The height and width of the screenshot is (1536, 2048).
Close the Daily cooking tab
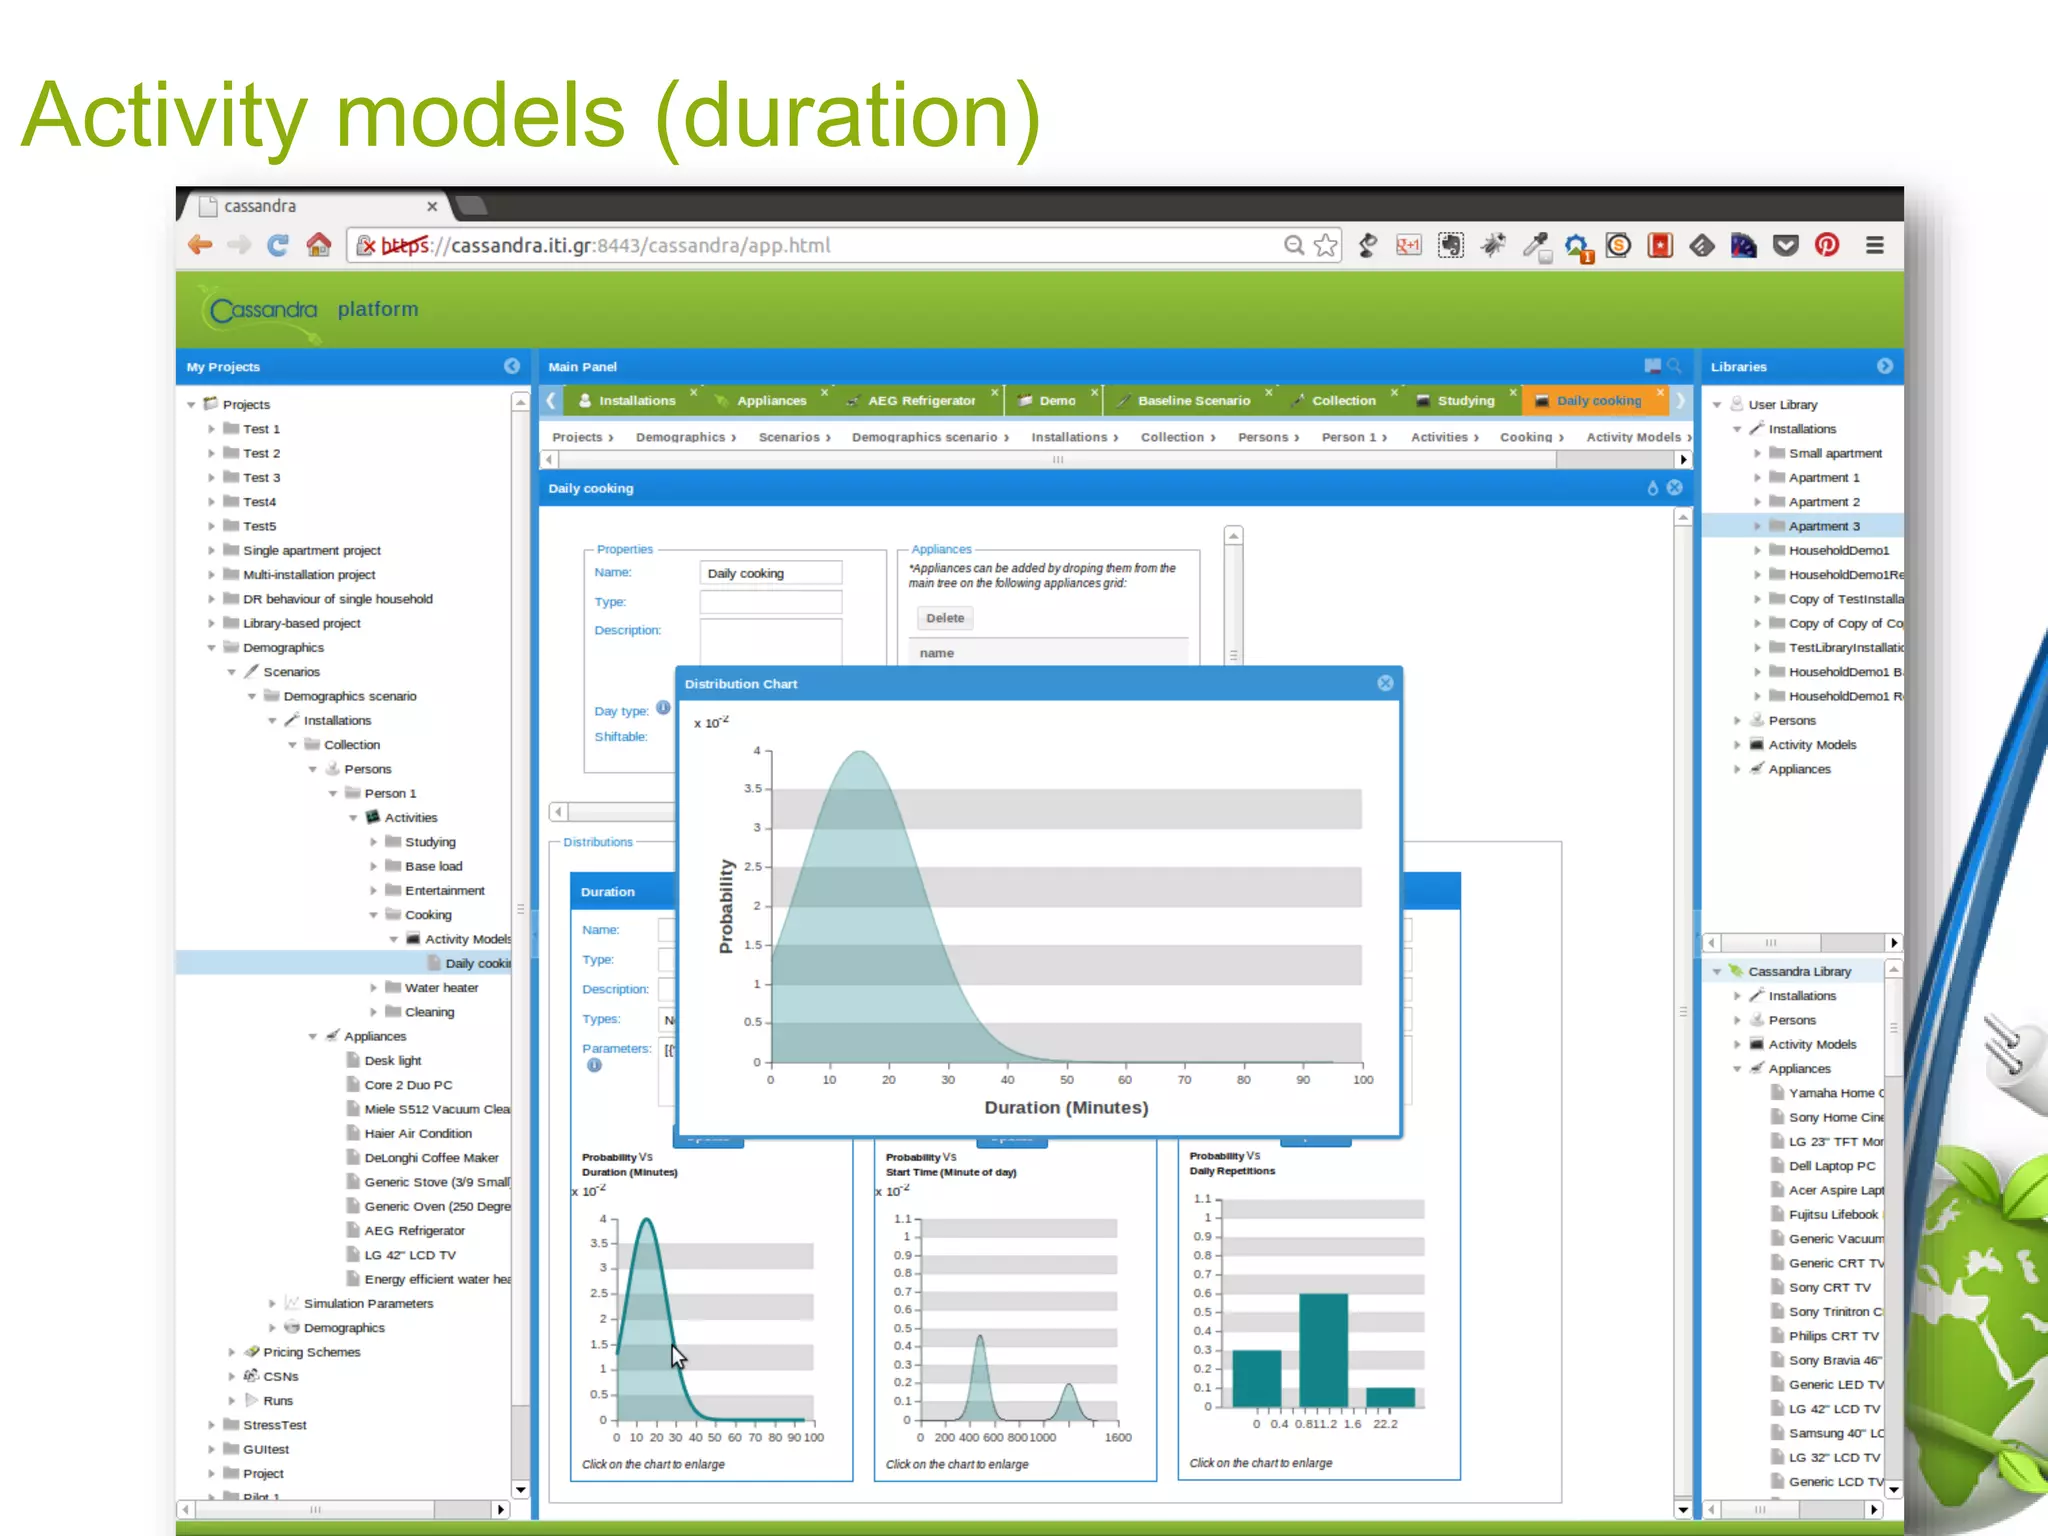[x=1661, y=392]
